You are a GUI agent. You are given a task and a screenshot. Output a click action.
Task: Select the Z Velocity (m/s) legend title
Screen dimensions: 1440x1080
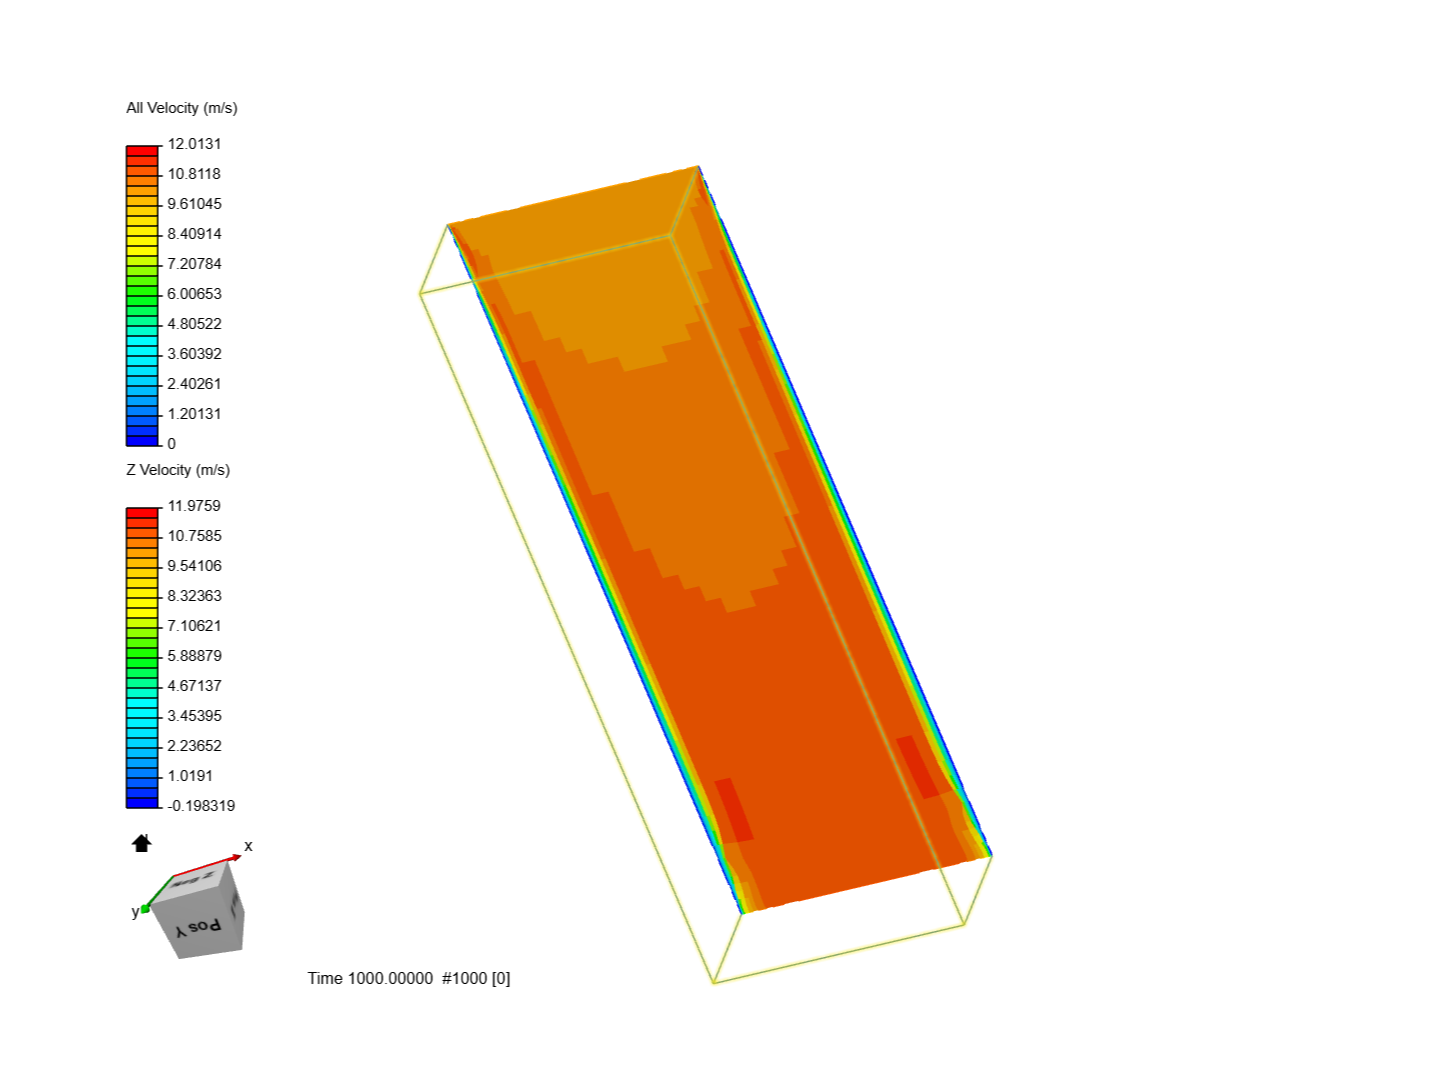pos(178,470)
